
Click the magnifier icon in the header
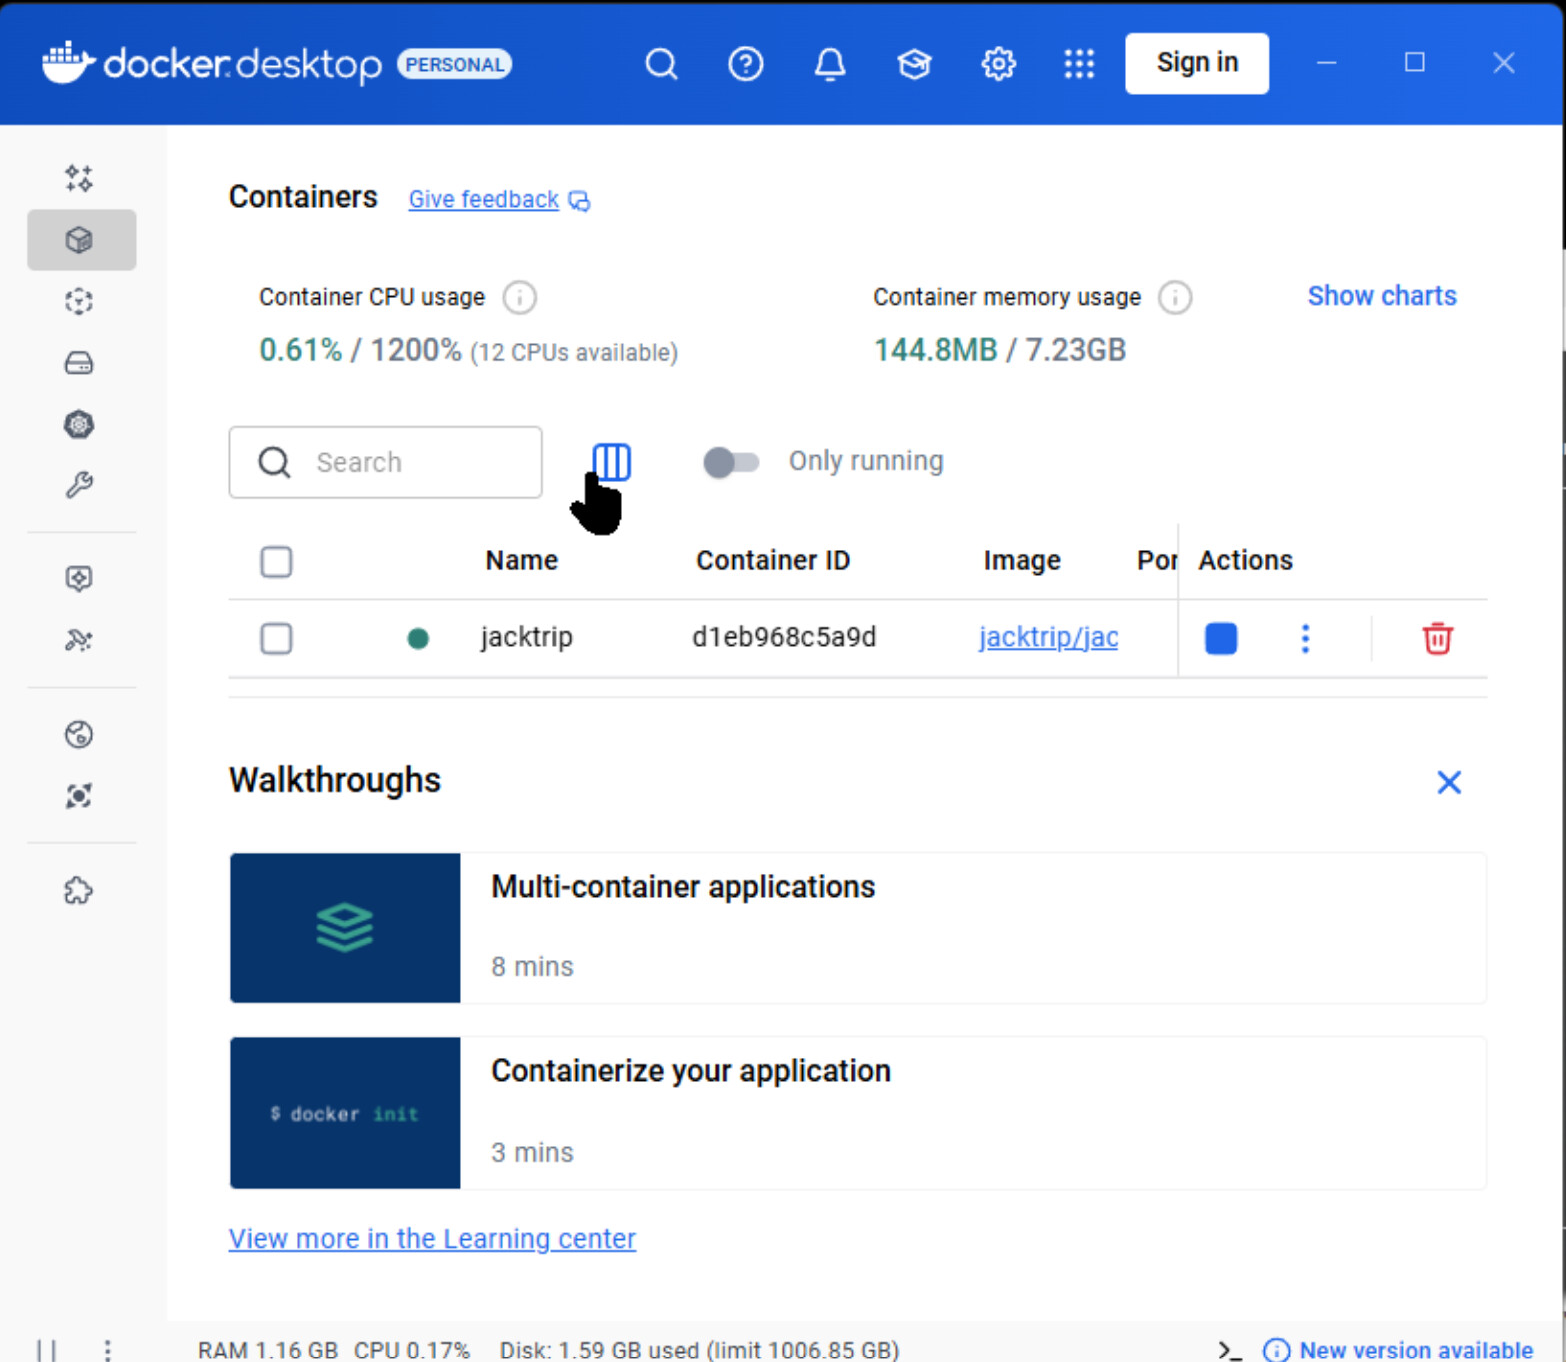(x=661, y=64)
